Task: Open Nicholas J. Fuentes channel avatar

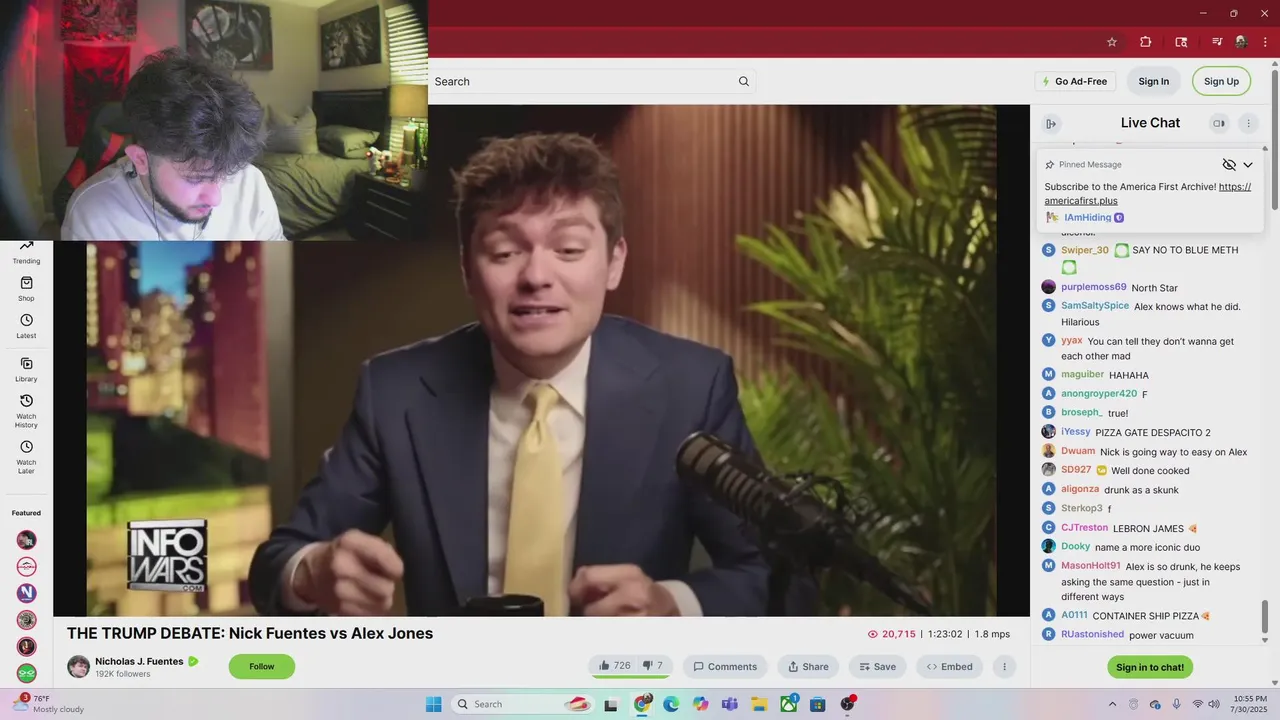Action: (x=78, y=667)
